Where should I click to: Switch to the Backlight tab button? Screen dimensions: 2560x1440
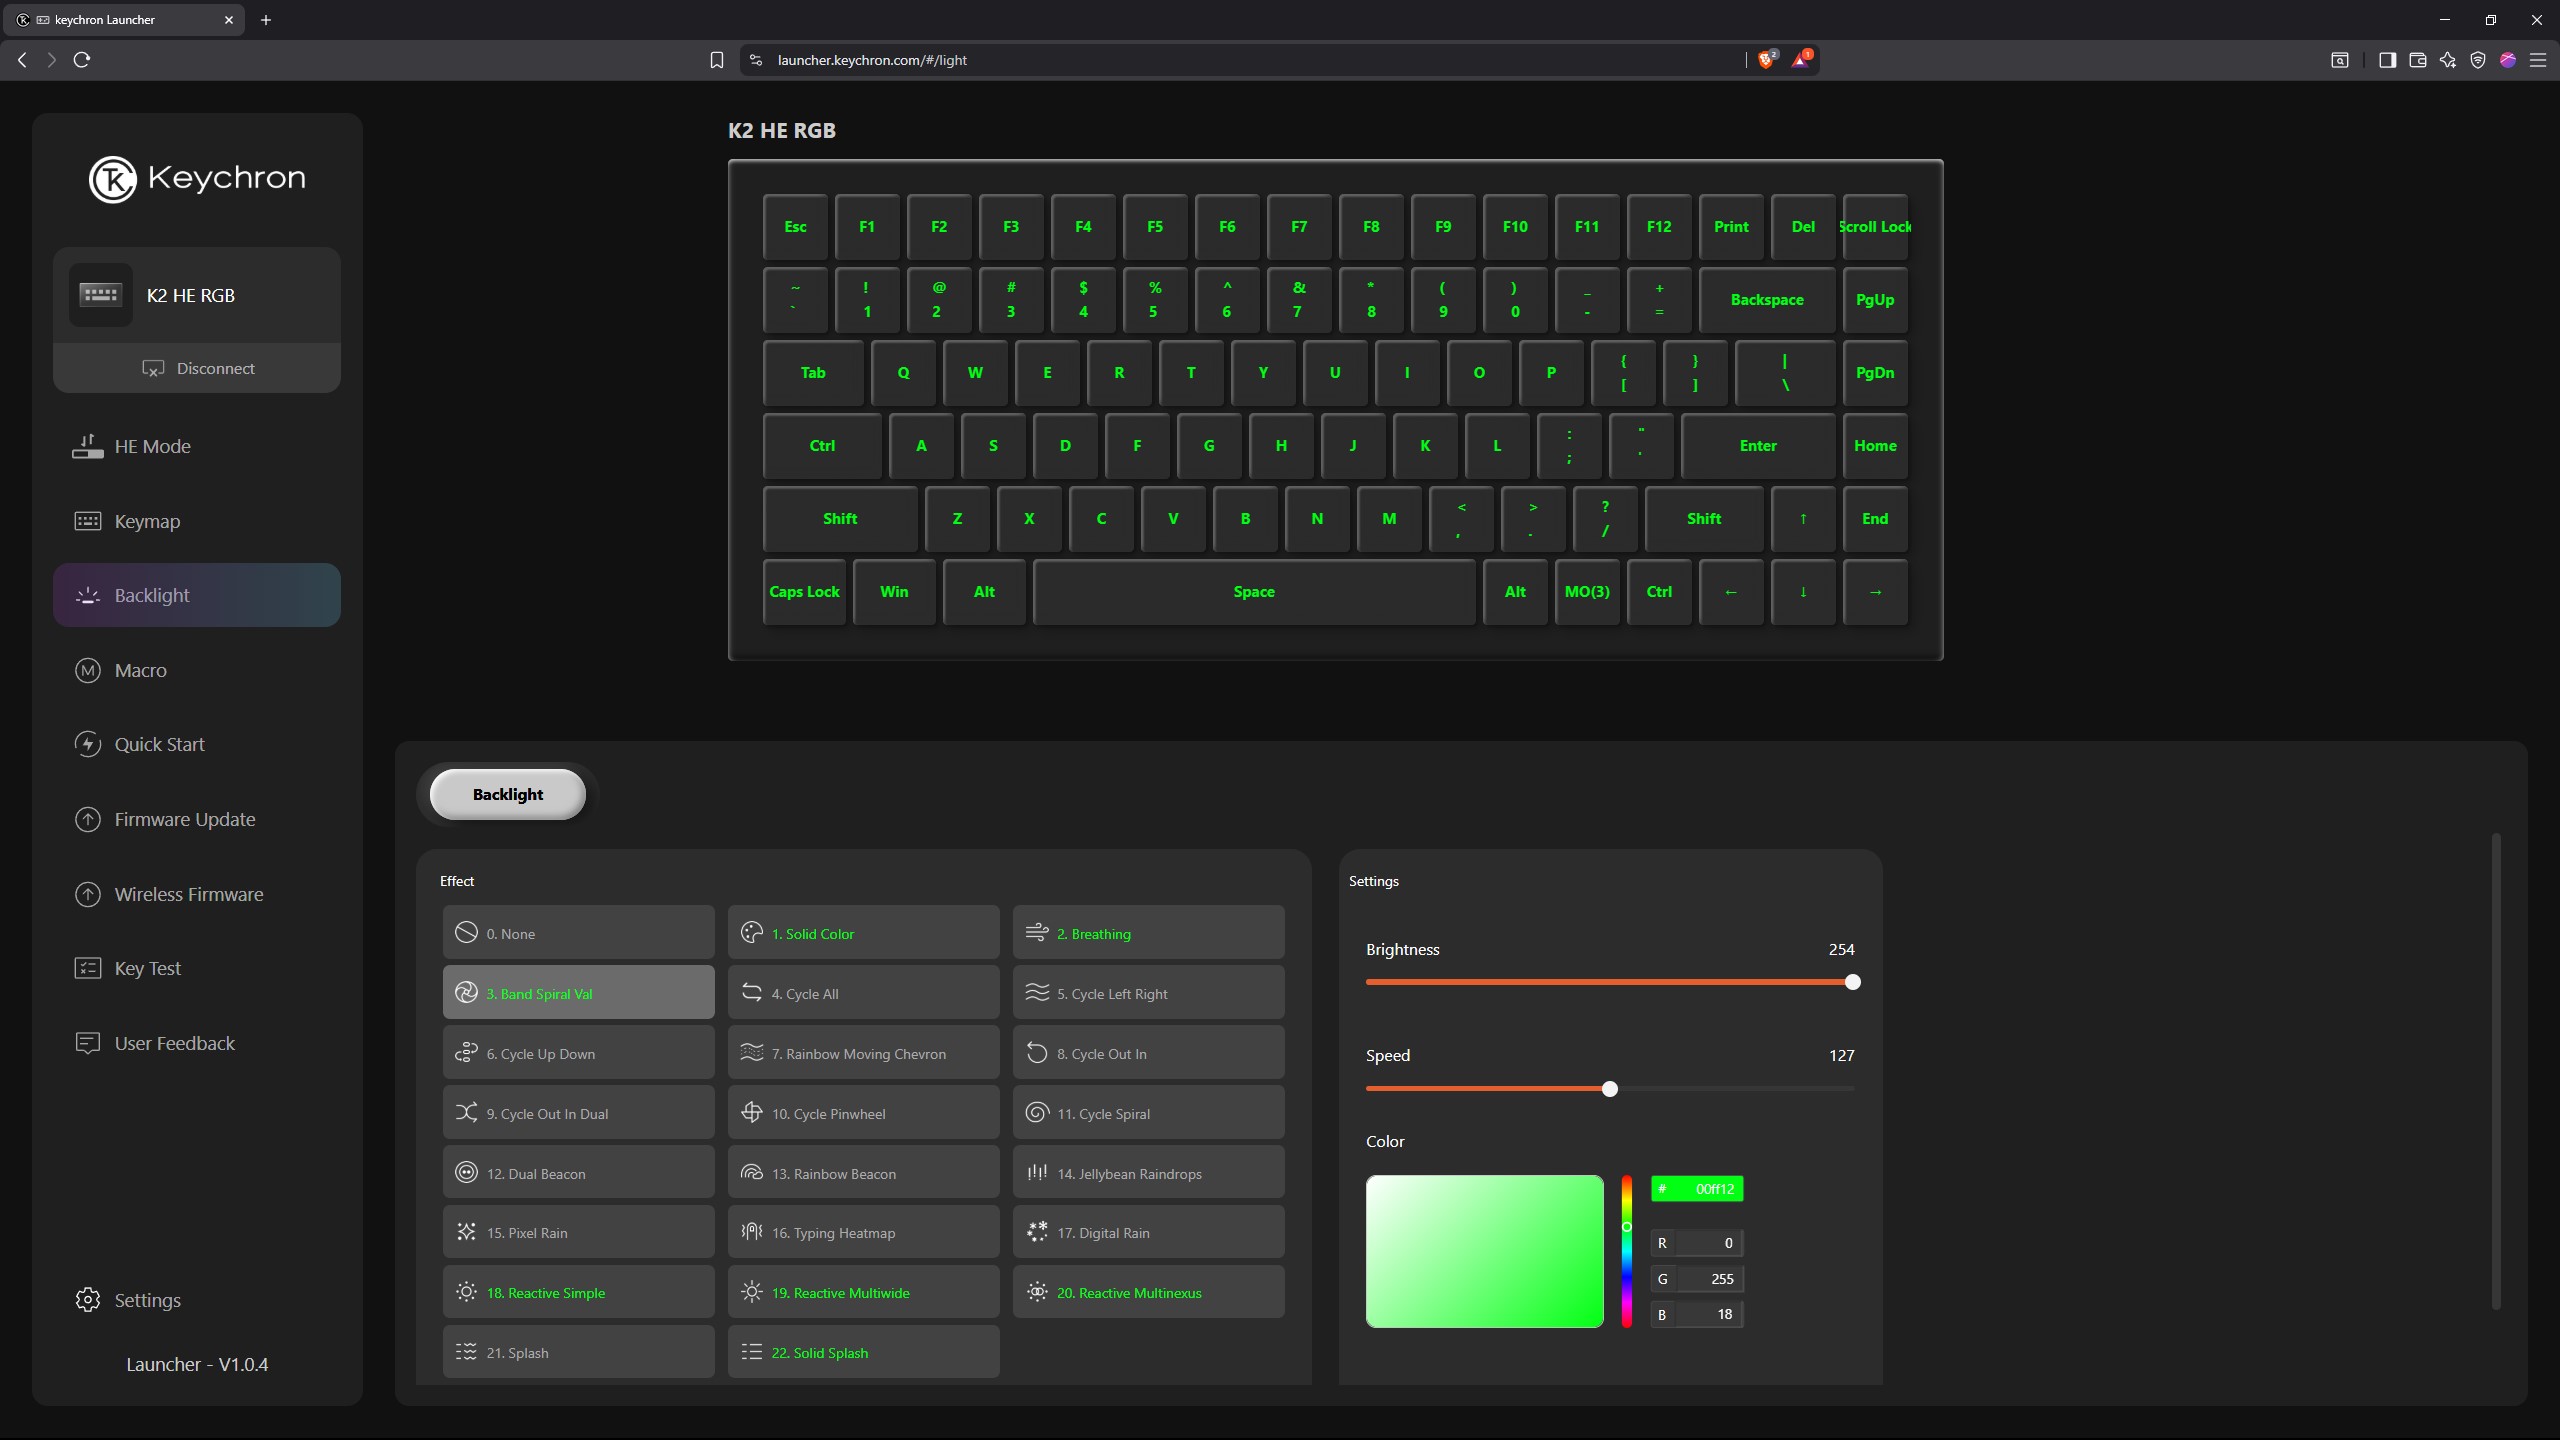[x=508, y=794]
